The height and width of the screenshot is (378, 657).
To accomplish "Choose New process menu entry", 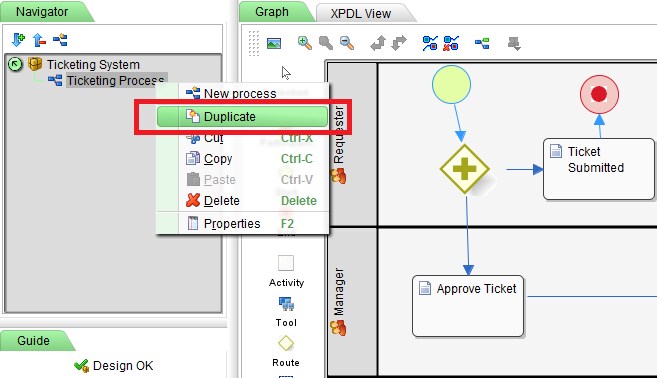I will point(242,93).
